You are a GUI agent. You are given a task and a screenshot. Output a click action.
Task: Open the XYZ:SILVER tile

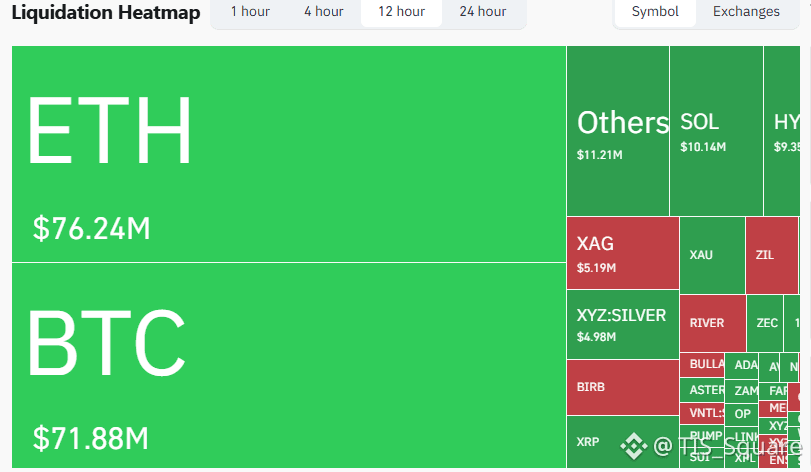coord(622,324)
